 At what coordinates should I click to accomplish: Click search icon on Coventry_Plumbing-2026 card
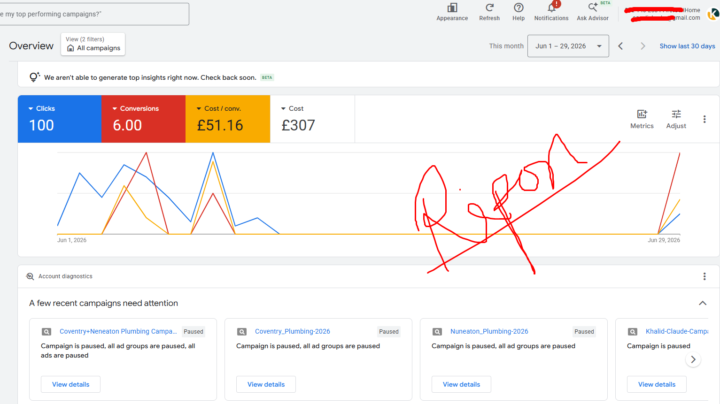242,331
